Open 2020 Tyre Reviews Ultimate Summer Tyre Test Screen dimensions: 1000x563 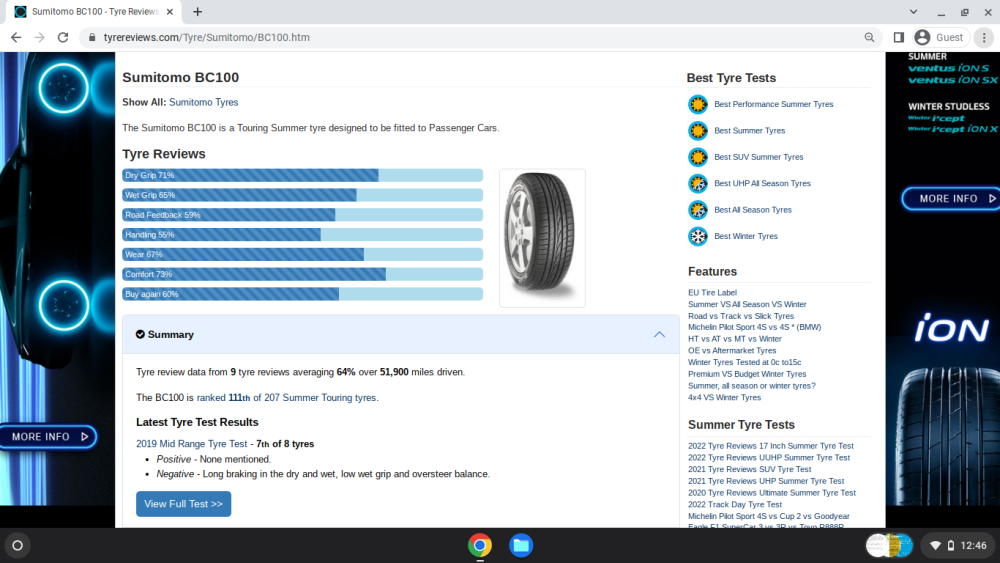772,493
